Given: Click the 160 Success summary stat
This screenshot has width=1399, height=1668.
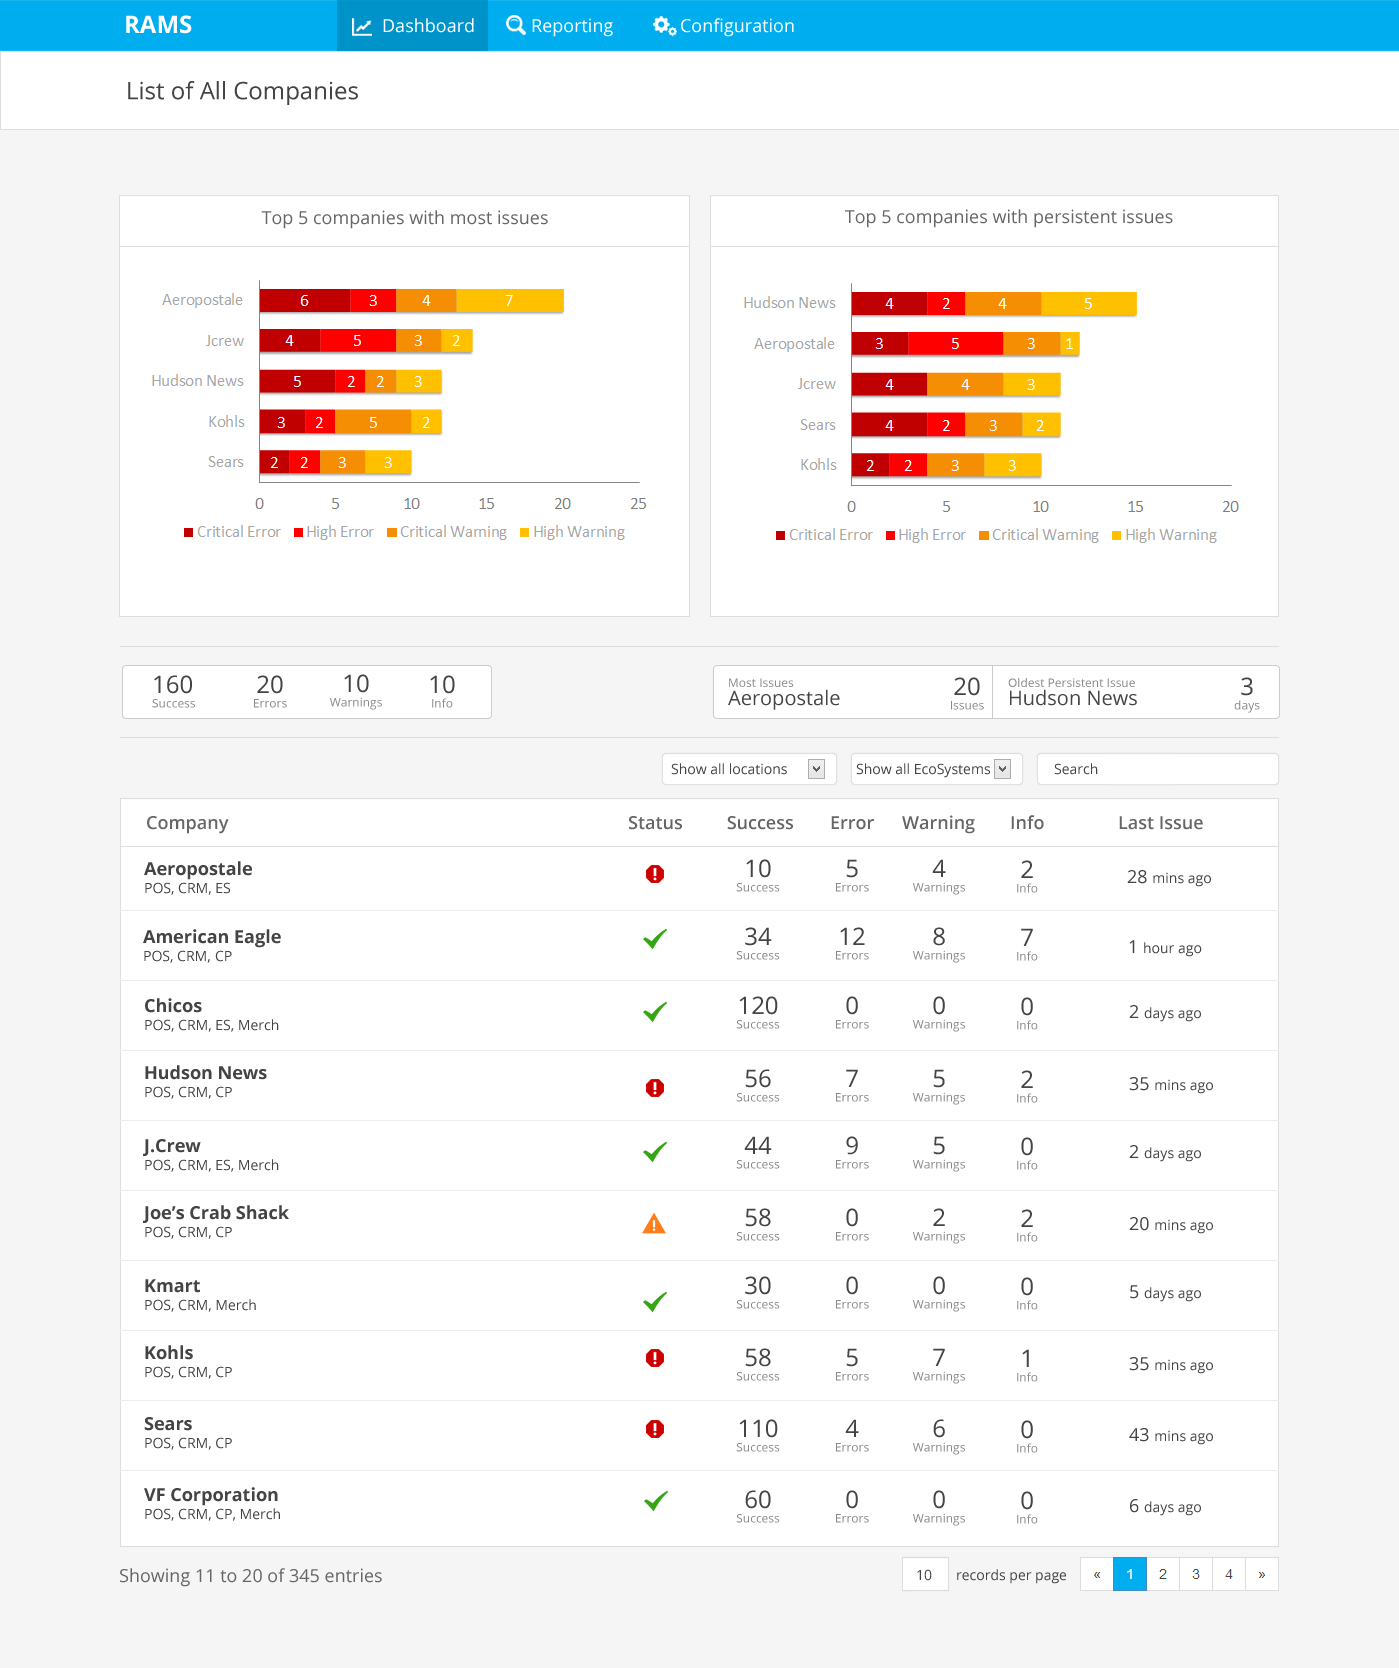Looking at the screenshot, I should click(x=173, y=691).
